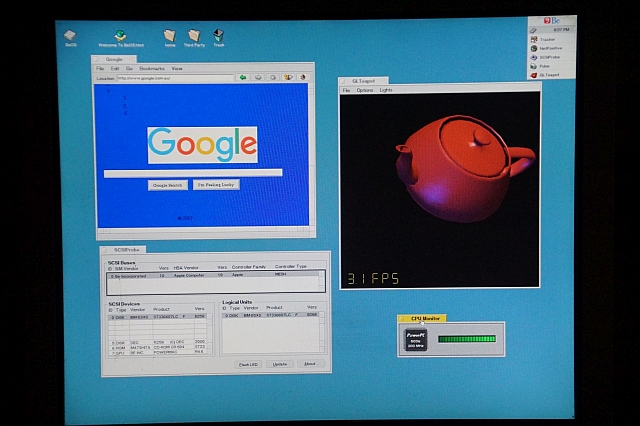Click the clock time in Deskbar
The image size is (640, 426).
click(561, 30)
